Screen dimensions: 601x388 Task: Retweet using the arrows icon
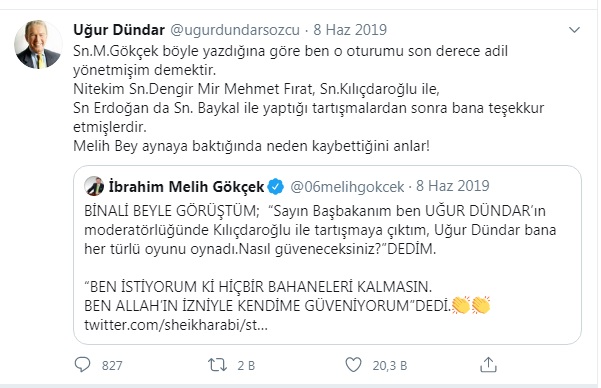coord(217,365)
